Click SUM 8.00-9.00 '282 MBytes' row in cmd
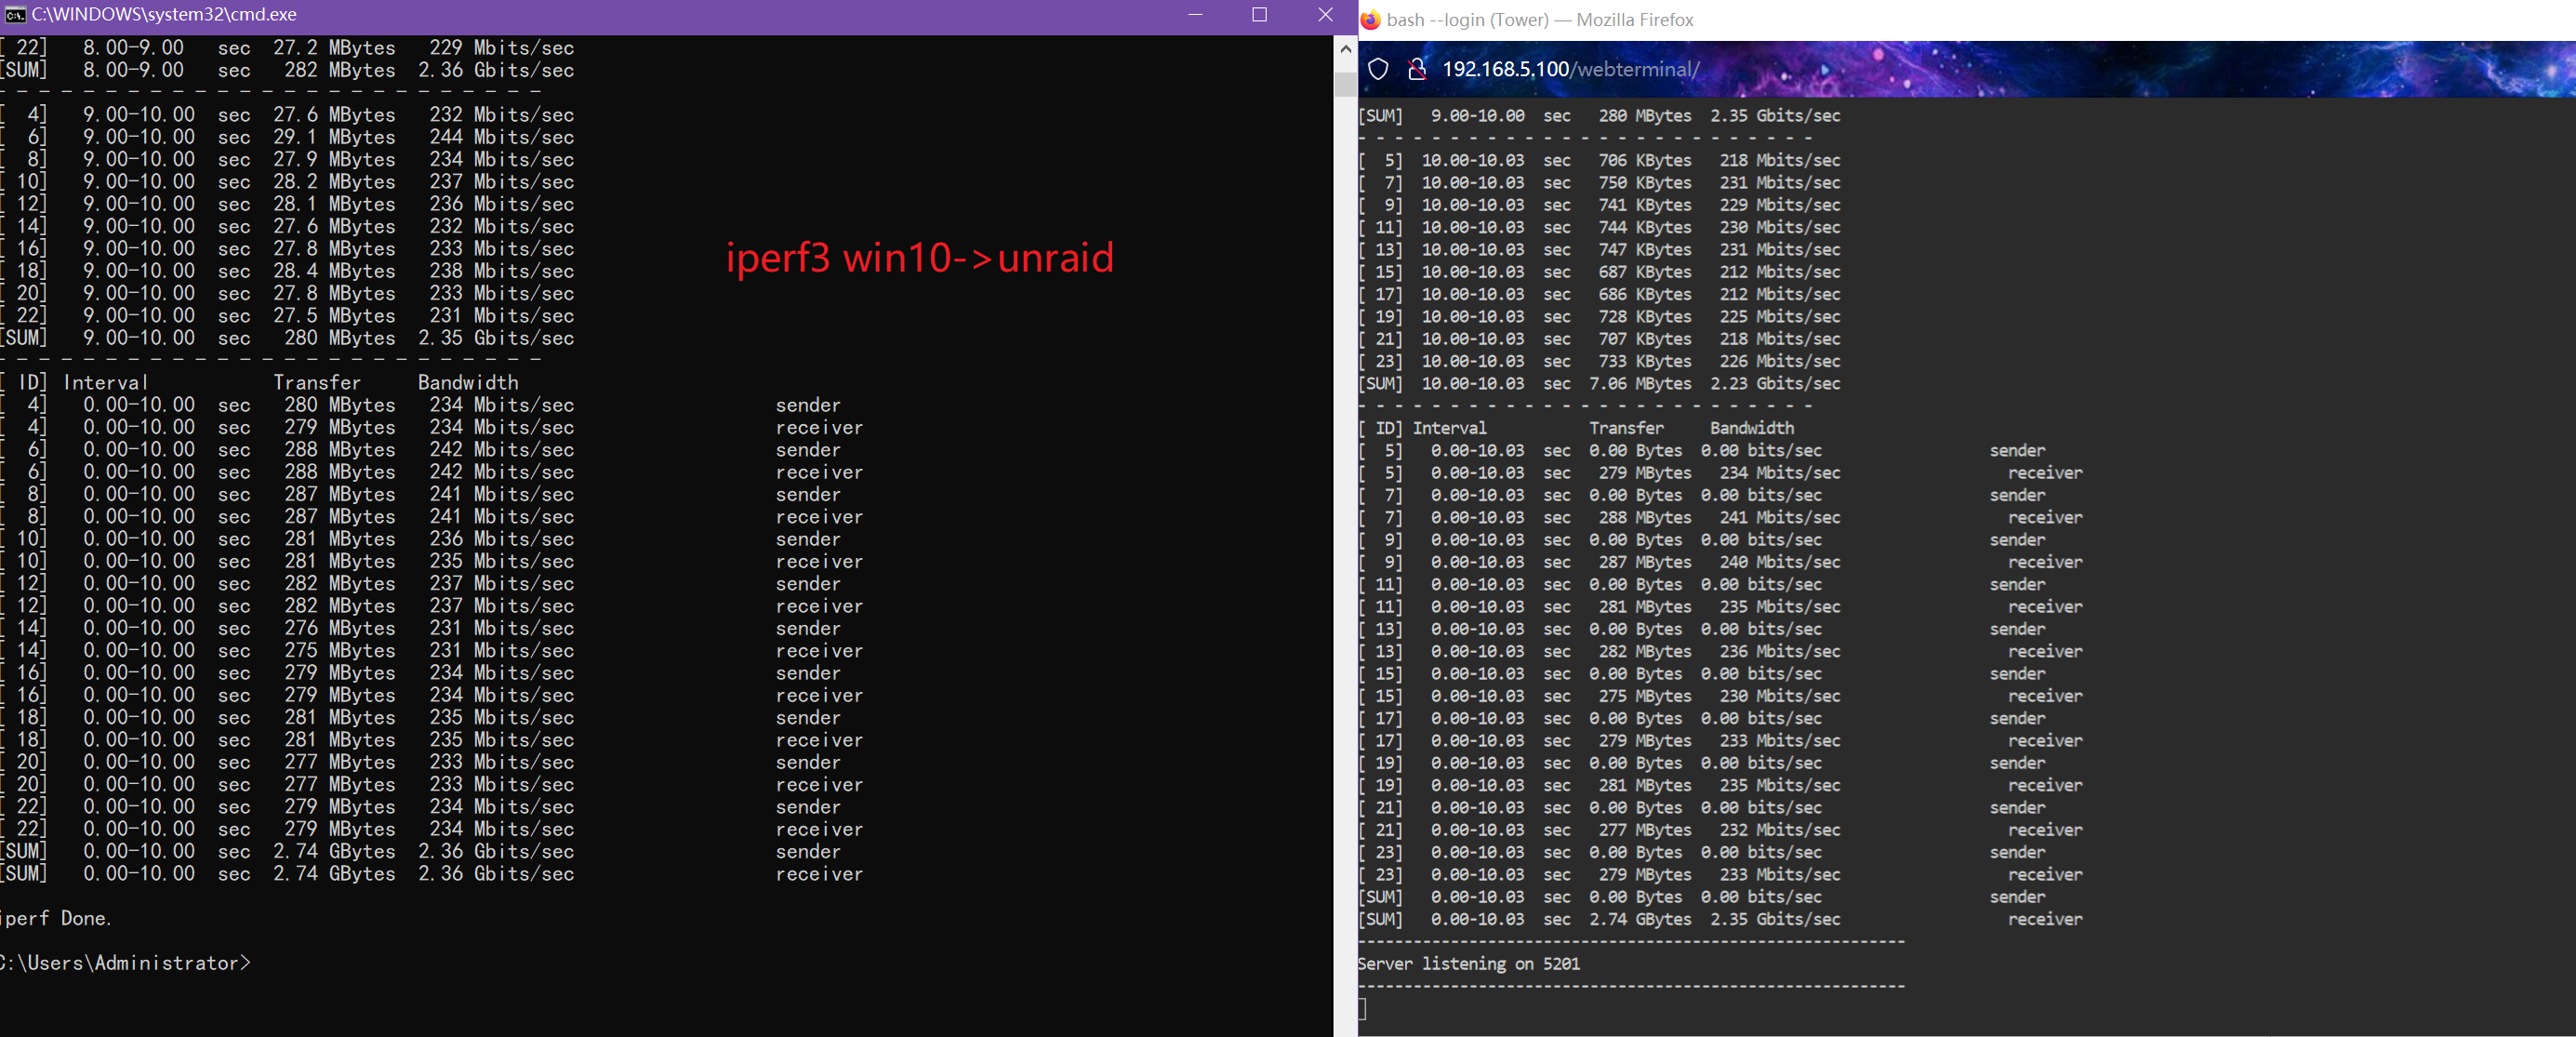 (287, 71)
